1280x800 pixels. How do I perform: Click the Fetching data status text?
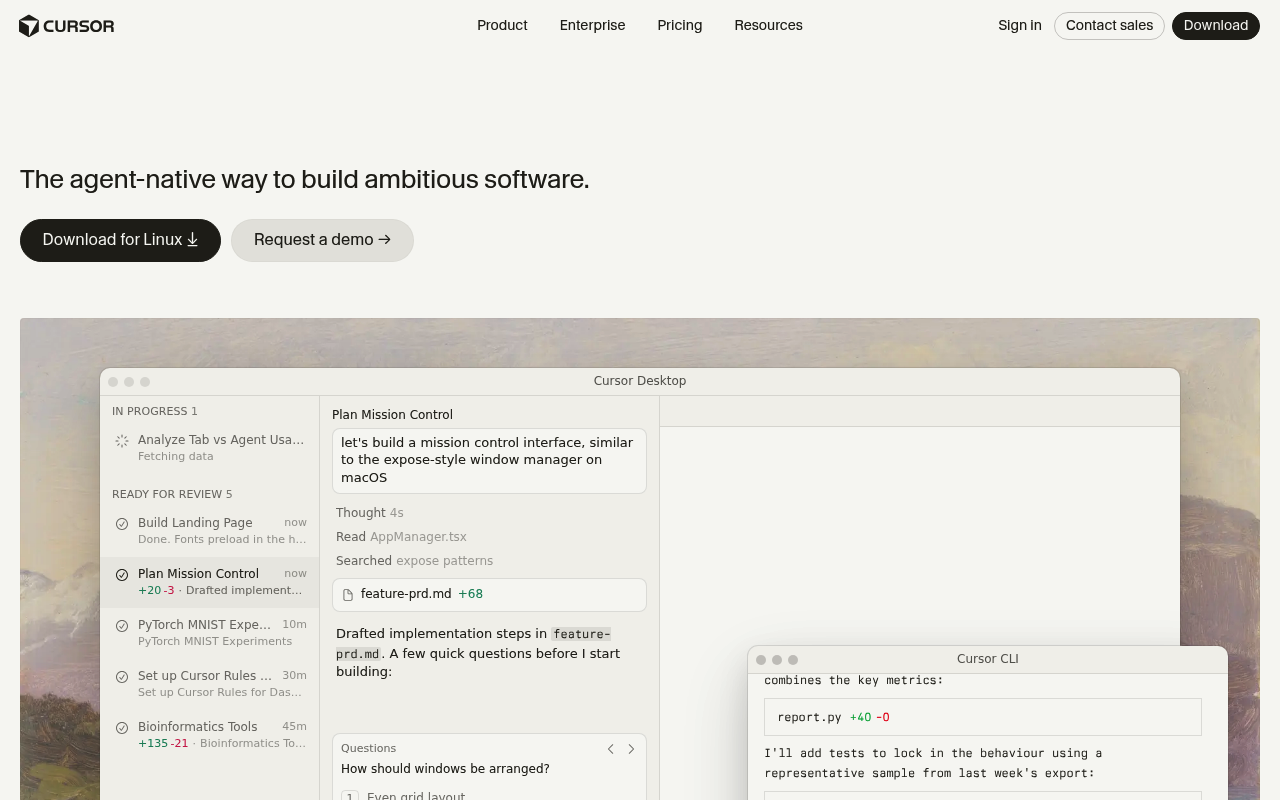pos(176,456)
